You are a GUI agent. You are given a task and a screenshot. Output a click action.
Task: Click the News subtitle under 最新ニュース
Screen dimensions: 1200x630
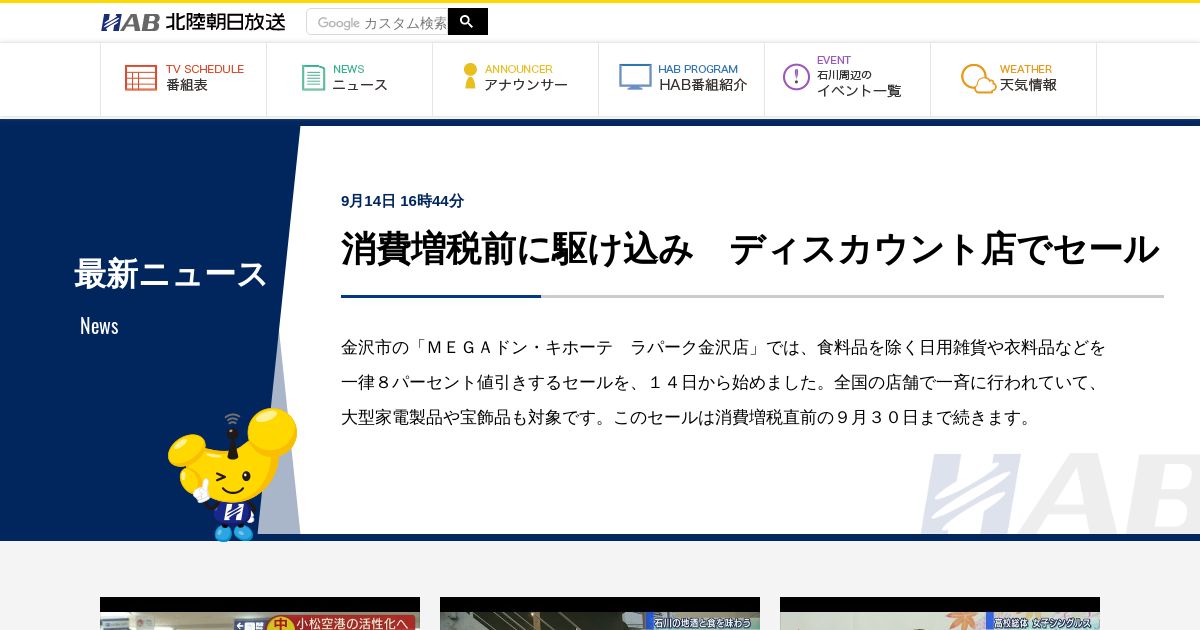[99, 326]
